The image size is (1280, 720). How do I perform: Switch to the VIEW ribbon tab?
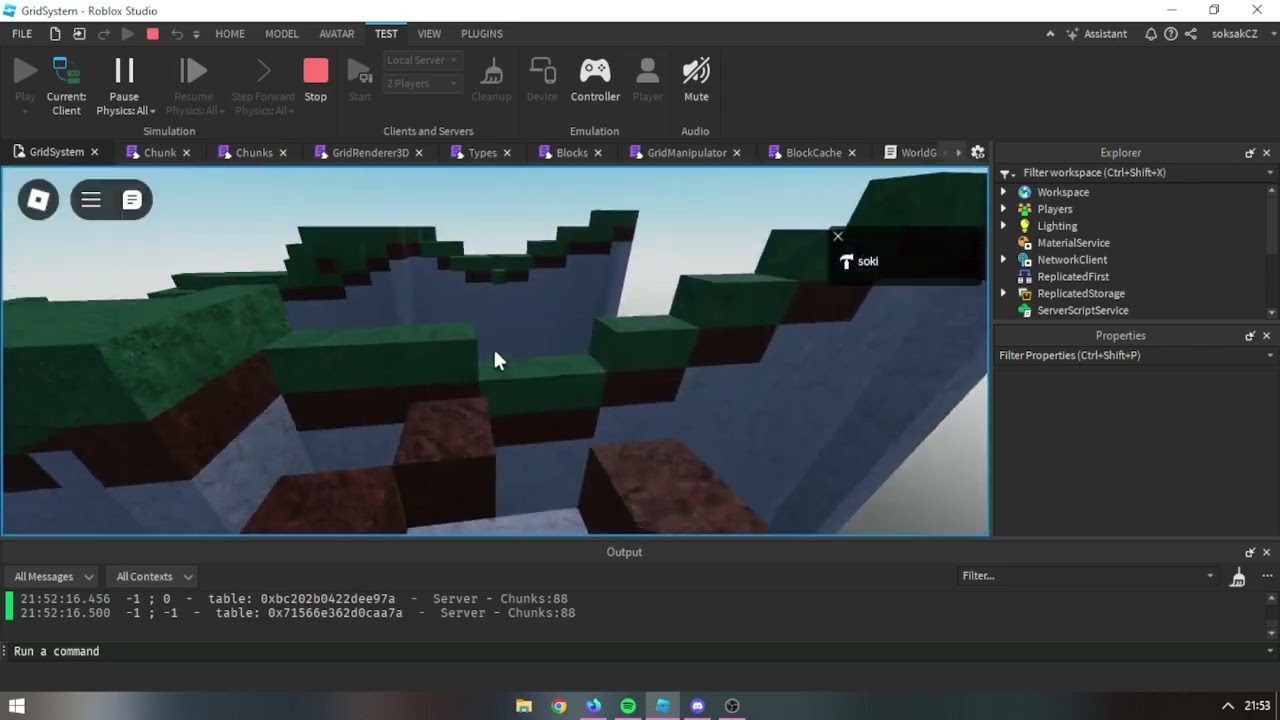pyautogui.click(x=429, y=34)
